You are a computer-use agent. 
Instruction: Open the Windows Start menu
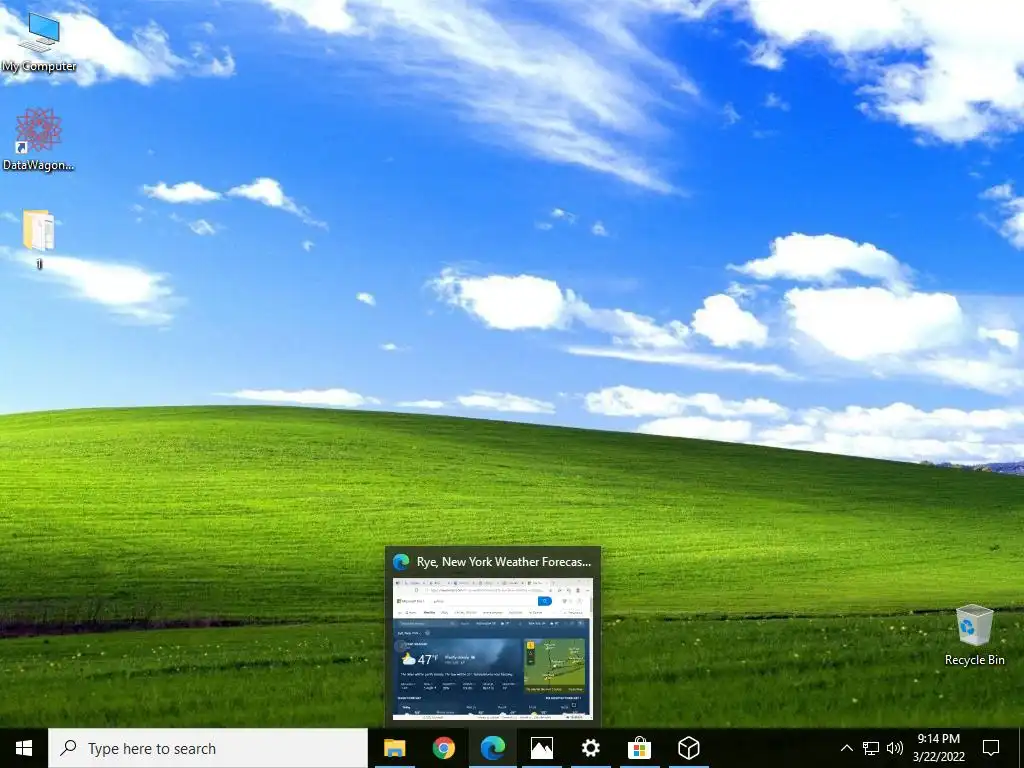pyautogui.click(x=24, y=748)
